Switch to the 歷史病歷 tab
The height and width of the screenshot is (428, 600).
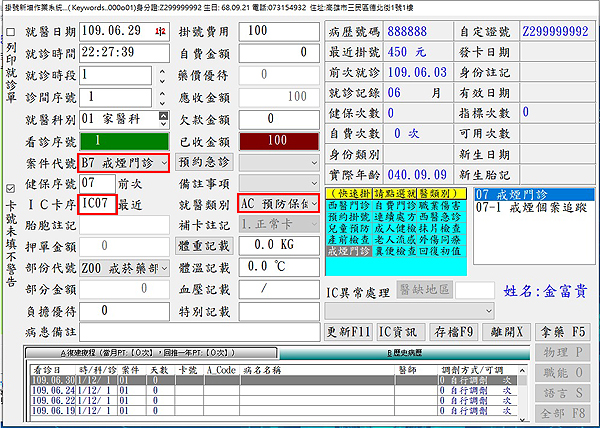pyautogui.click(x=407, y=353)
